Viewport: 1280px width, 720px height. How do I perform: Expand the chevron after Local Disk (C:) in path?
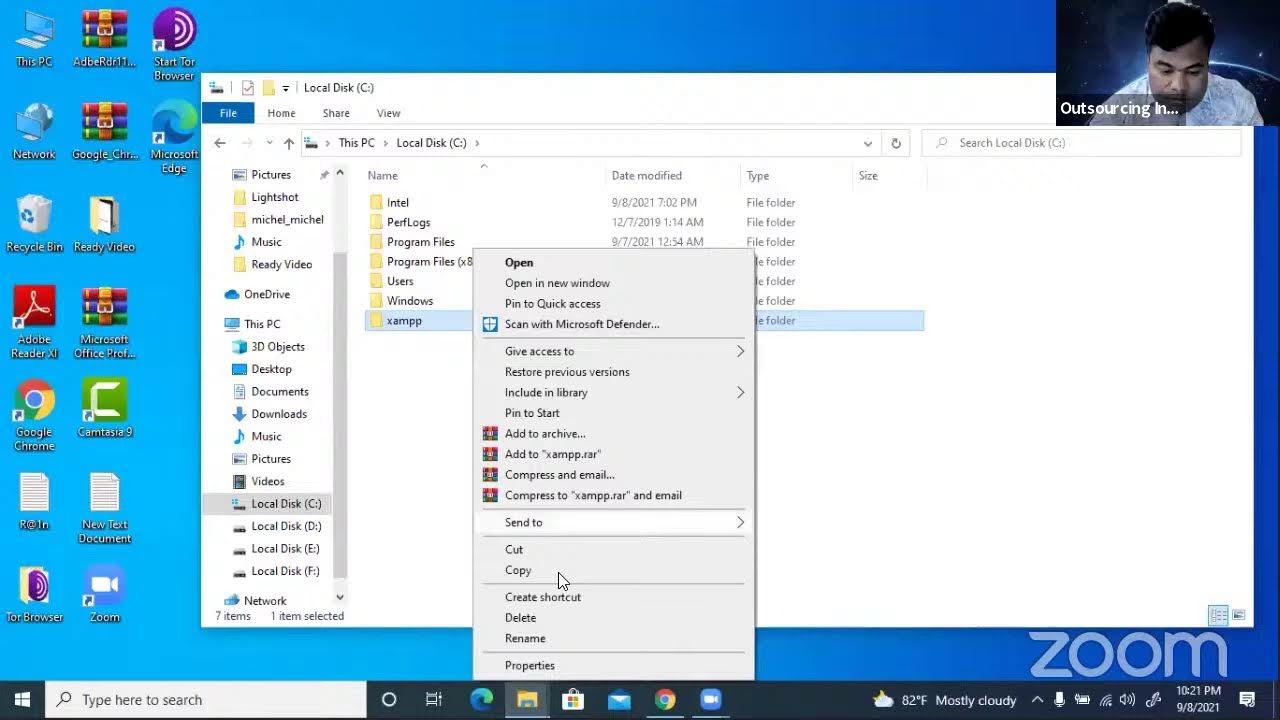478,143
